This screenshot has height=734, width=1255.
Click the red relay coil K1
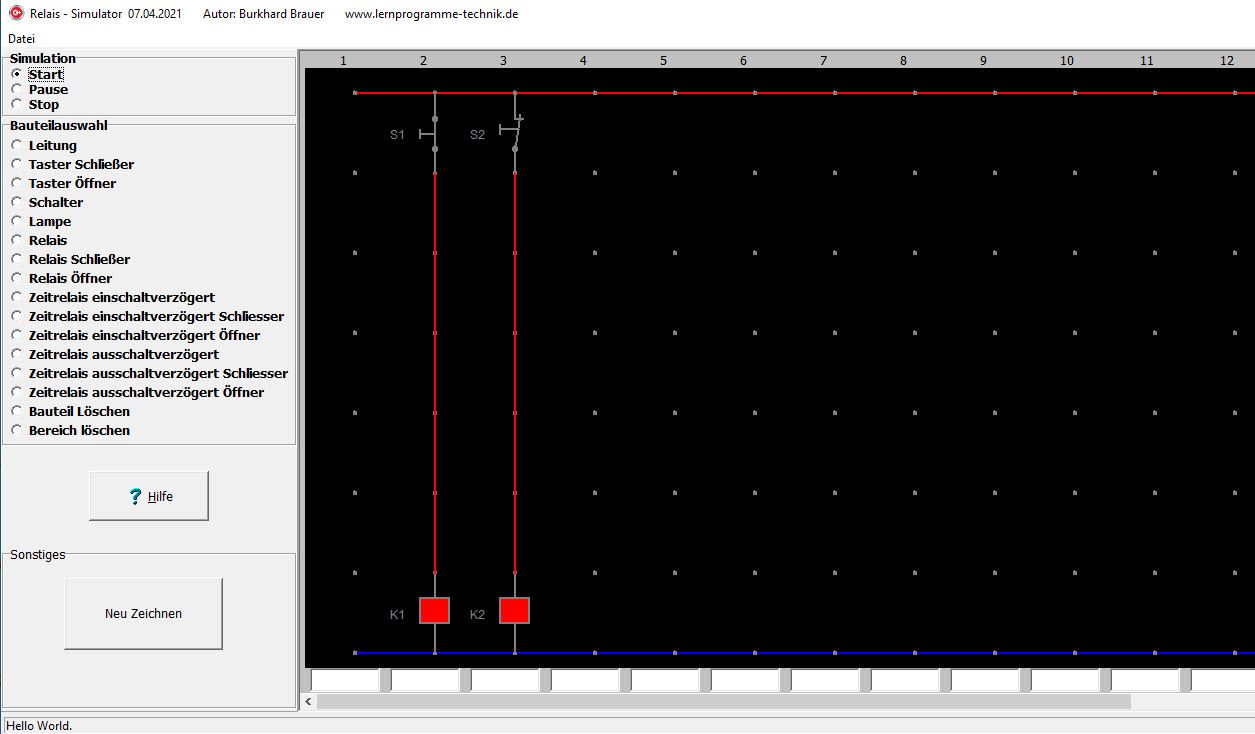[x=434, y=610]
